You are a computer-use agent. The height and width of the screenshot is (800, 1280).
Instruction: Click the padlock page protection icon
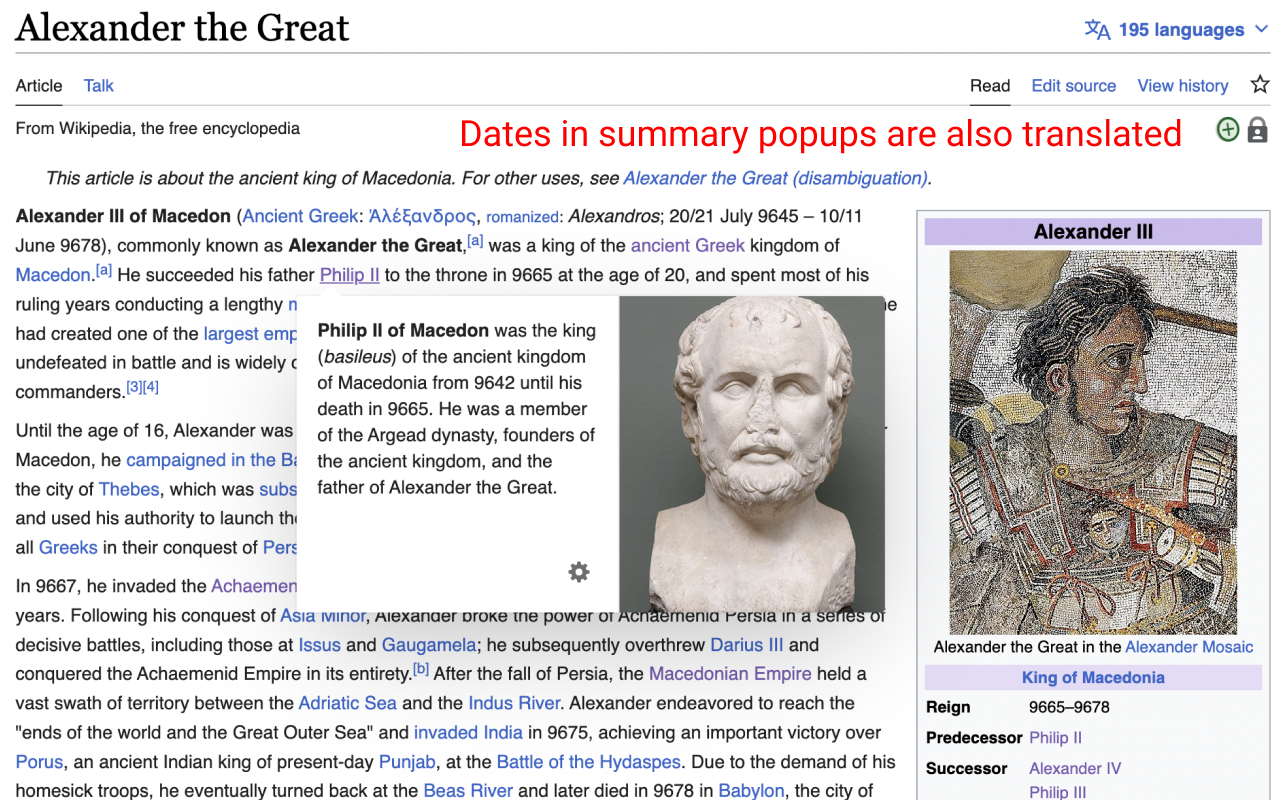(1257, 129)
